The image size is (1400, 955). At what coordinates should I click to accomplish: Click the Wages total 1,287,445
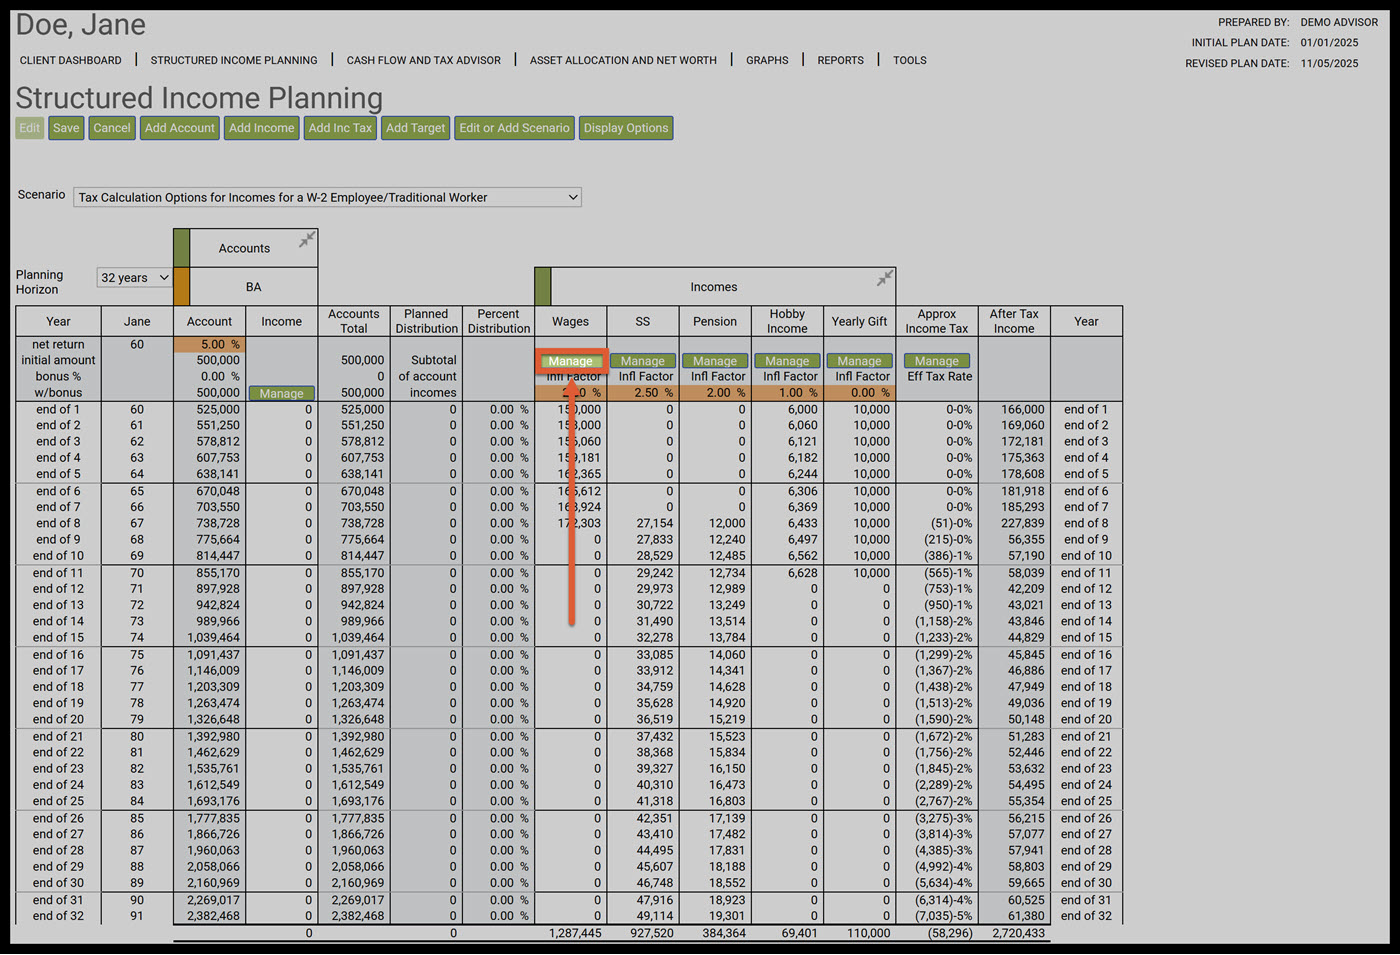[x=575, y=933]
